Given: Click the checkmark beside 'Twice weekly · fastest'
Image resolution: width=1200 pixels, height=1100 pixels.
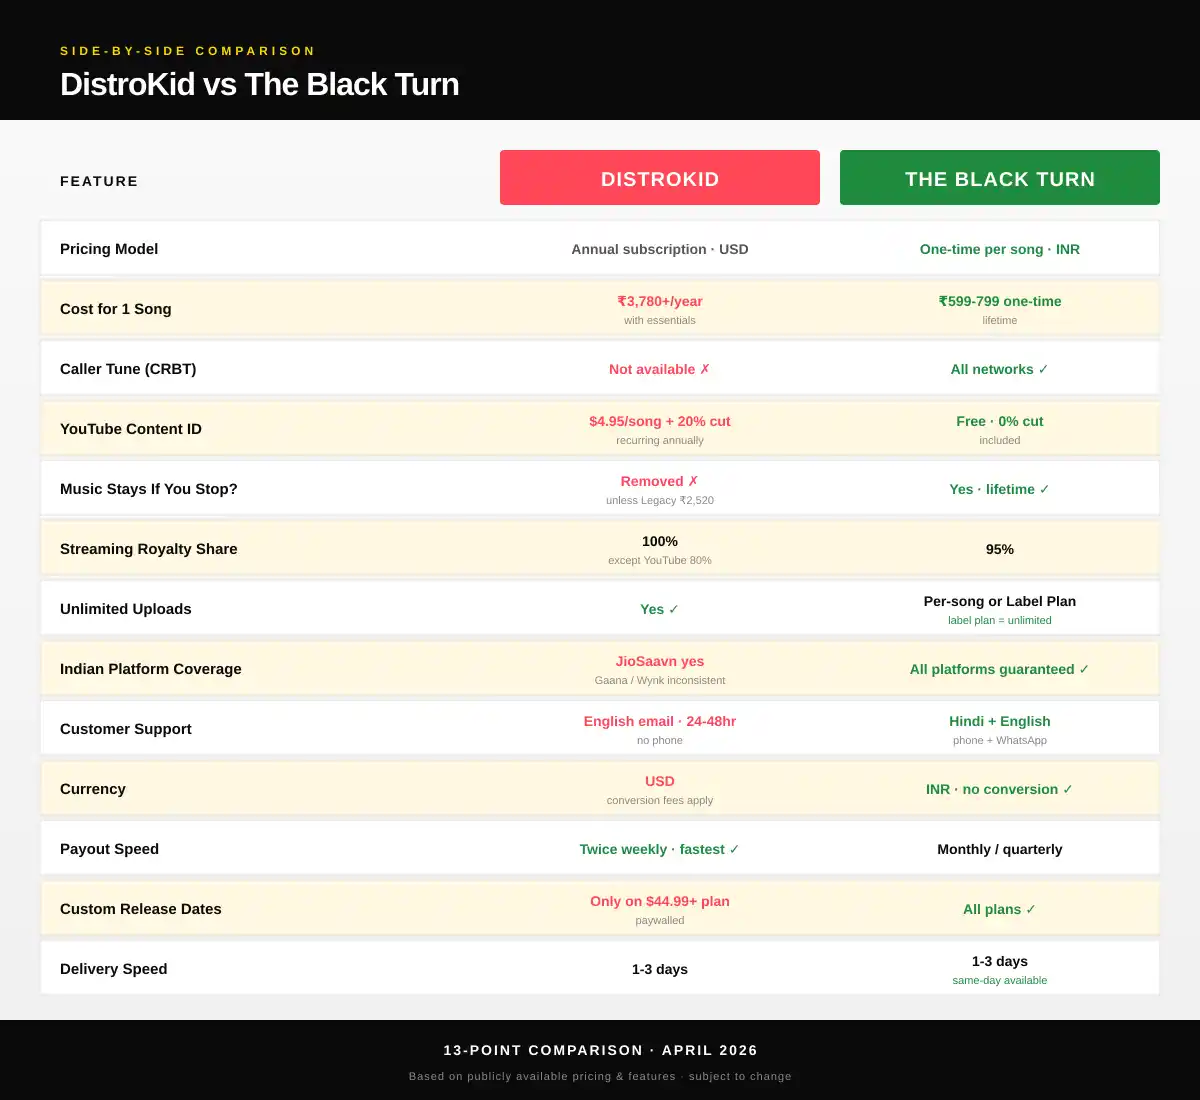Looking at the screenshot, I should point(734,849).
